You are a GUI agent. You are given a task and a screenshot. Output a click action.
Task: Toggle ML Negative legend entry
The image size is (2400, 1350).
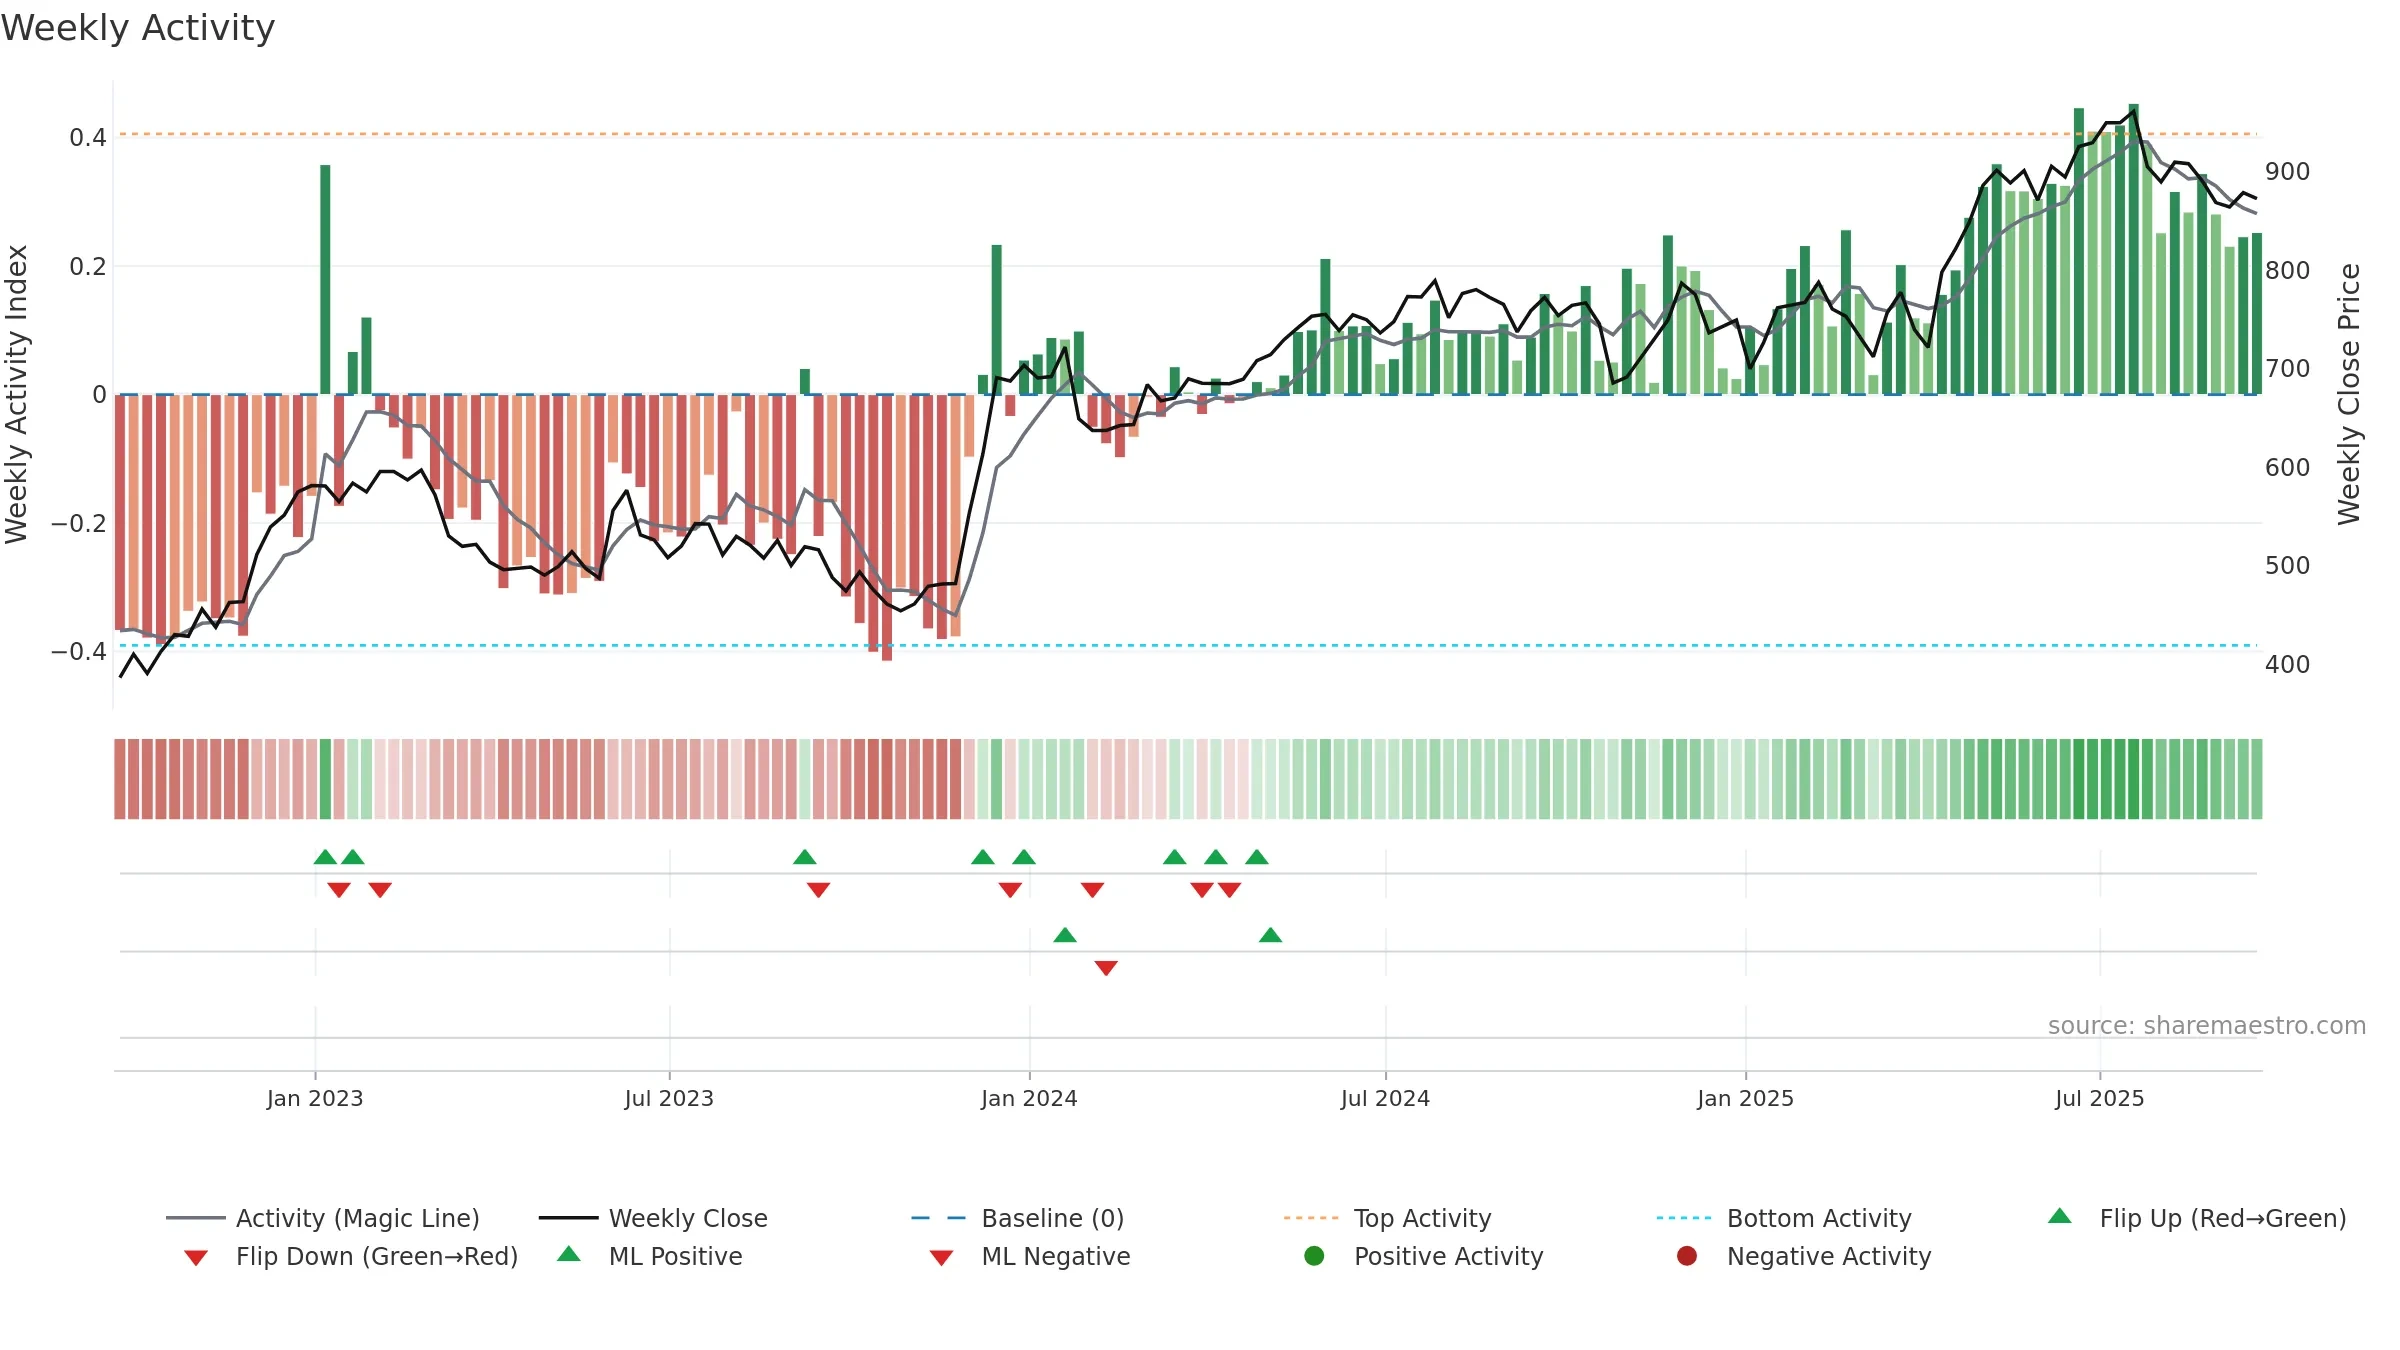click(x=1030, y=1256)
